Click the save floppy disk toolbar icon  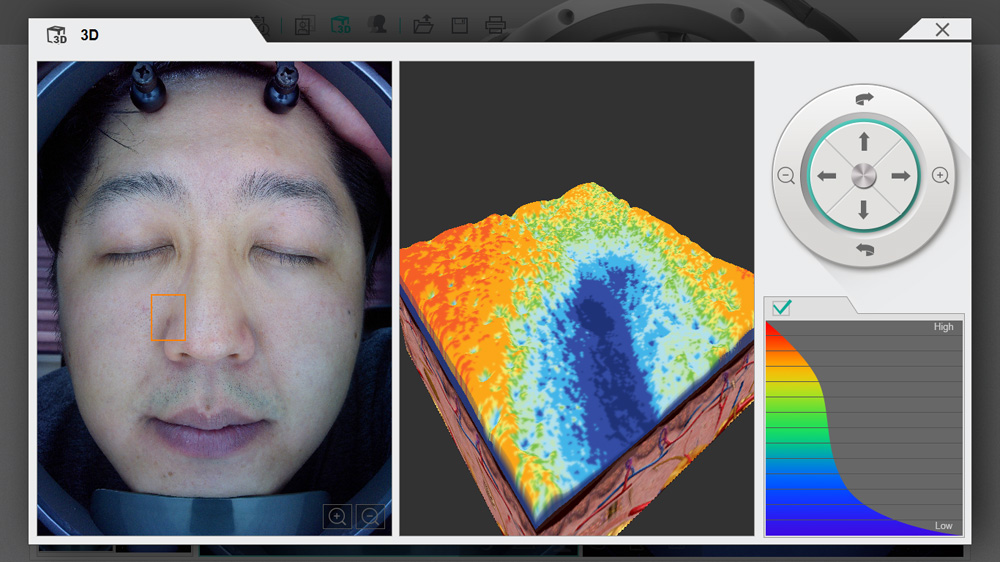coord(459,26)
